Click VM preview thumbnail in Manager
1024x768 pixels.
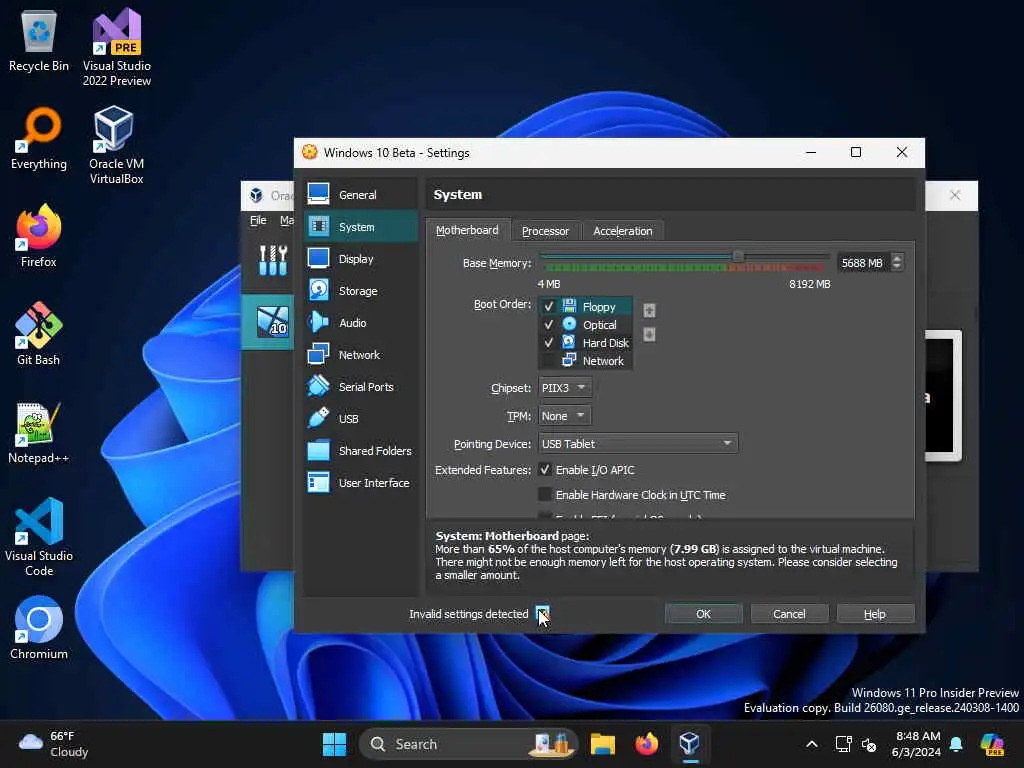pyautogui.click(x=943, y=396)
